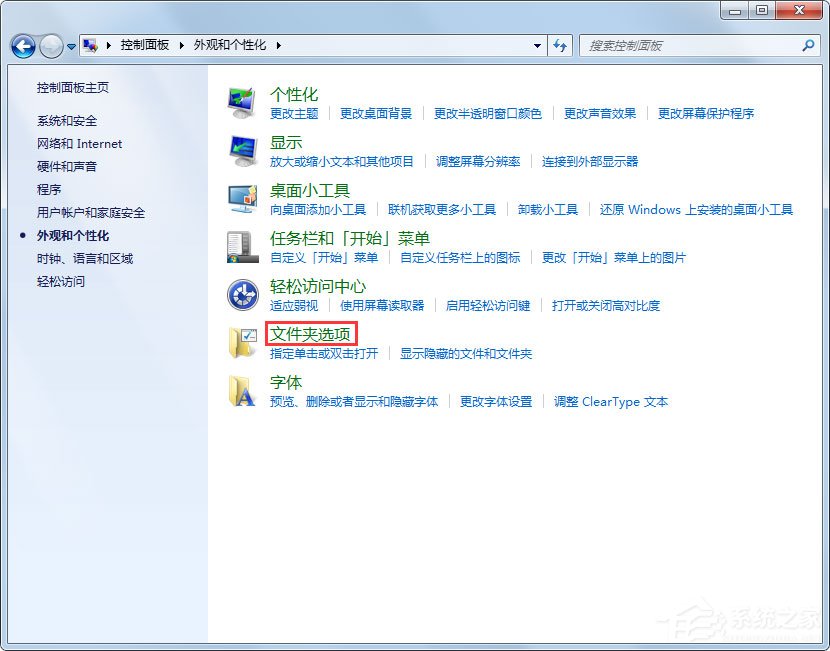
Task: Navigate back with the back arrow
Action: [x=22, y=46]
